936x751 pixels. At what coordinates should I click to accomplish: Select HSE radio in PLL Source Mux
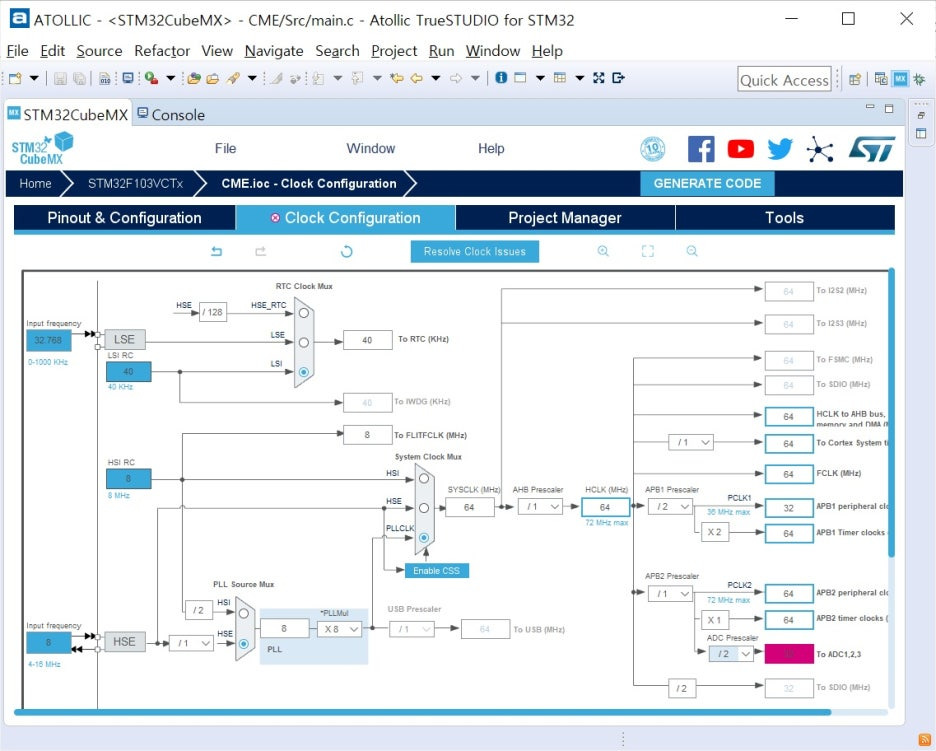coord(244,644)
